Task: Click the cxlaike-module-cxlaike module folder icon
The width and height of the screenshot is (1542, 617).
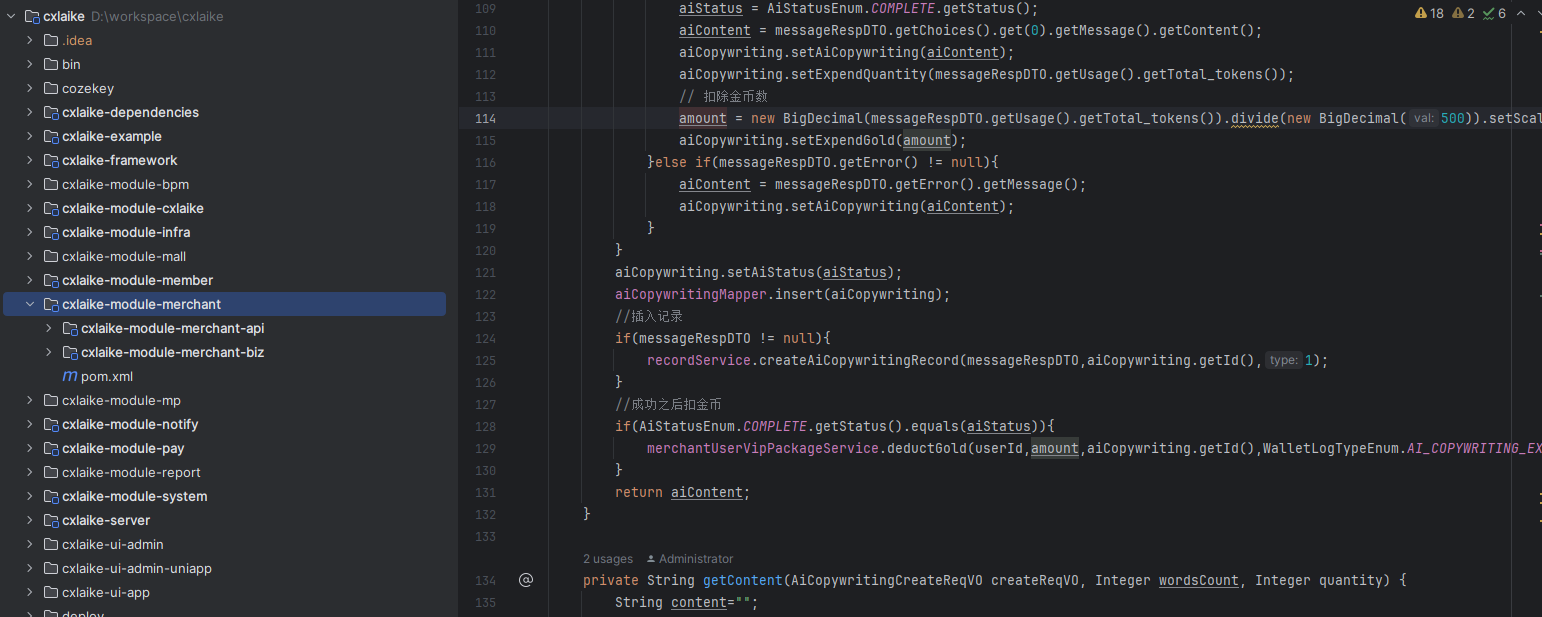Action: (x=51, y=208)
